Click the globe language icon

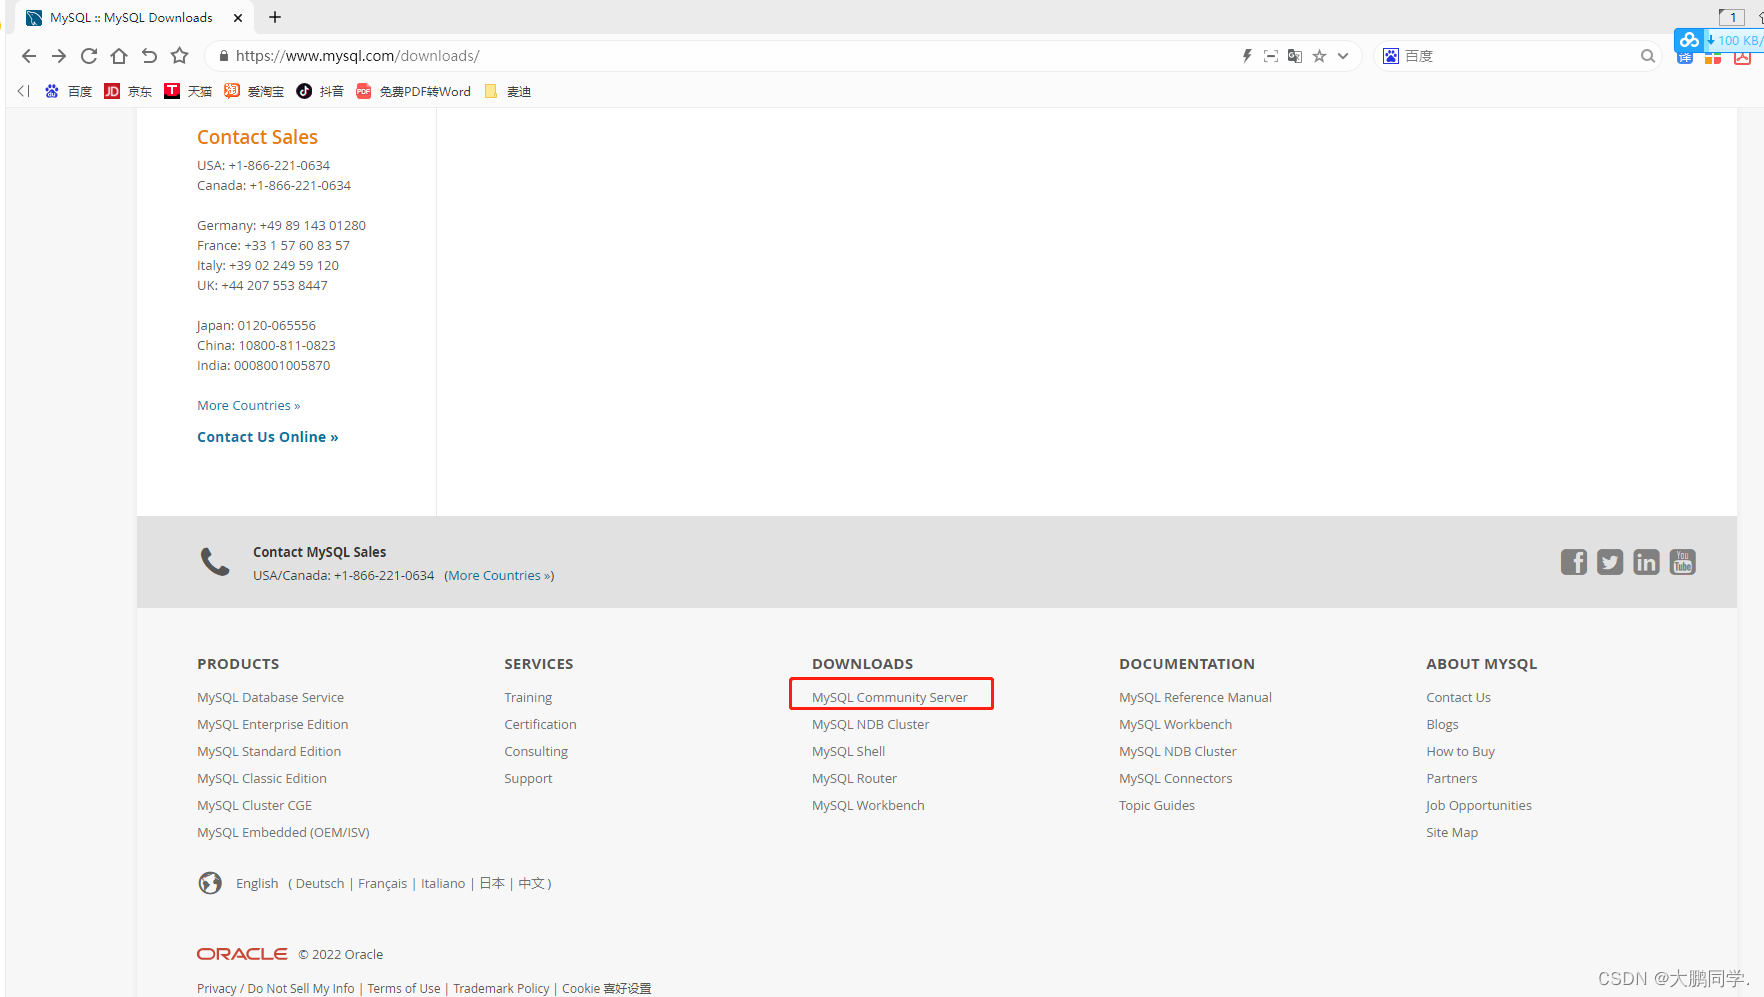210,883
